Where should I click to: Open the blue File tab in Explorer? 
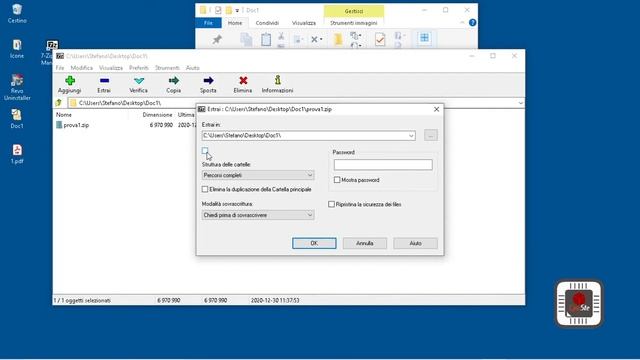pos(208,23)
